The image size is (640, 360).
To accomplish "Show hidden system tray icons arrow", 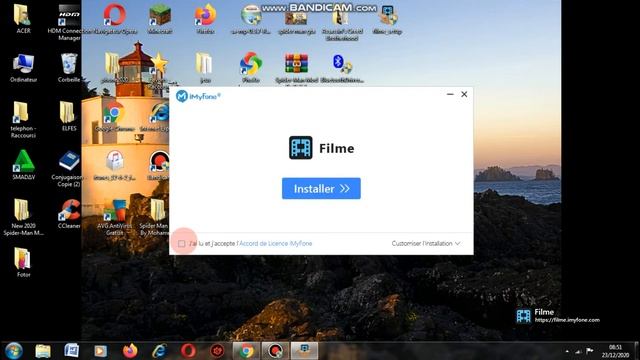I will point(567,351).
